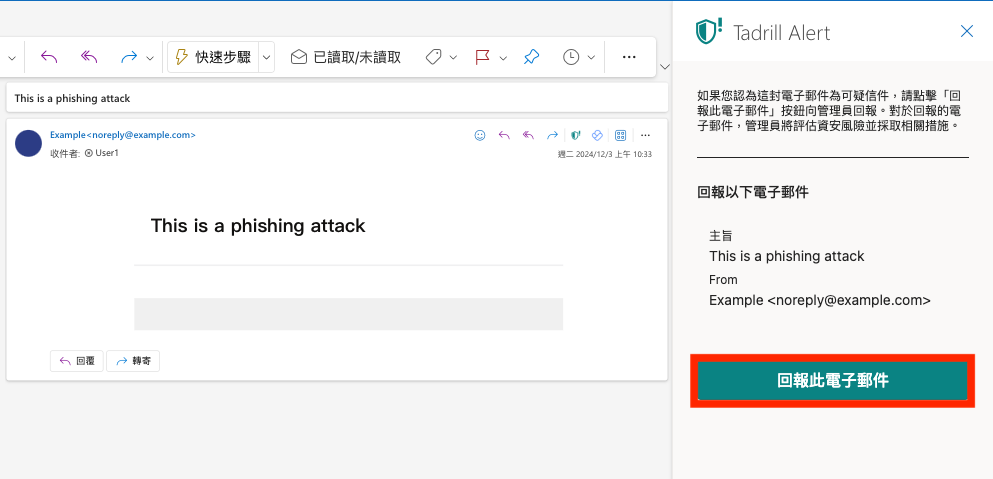Click Reply All icon in message header

pos(528,135)
